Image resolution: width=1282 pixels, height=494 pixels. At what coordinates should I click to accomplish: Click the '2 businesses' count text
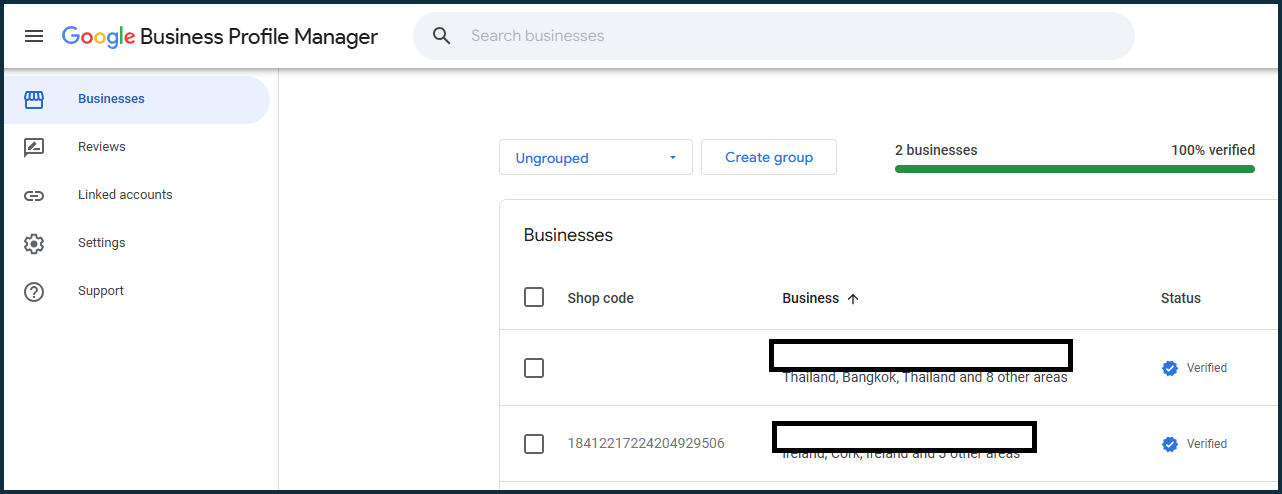tap(936, 150)
